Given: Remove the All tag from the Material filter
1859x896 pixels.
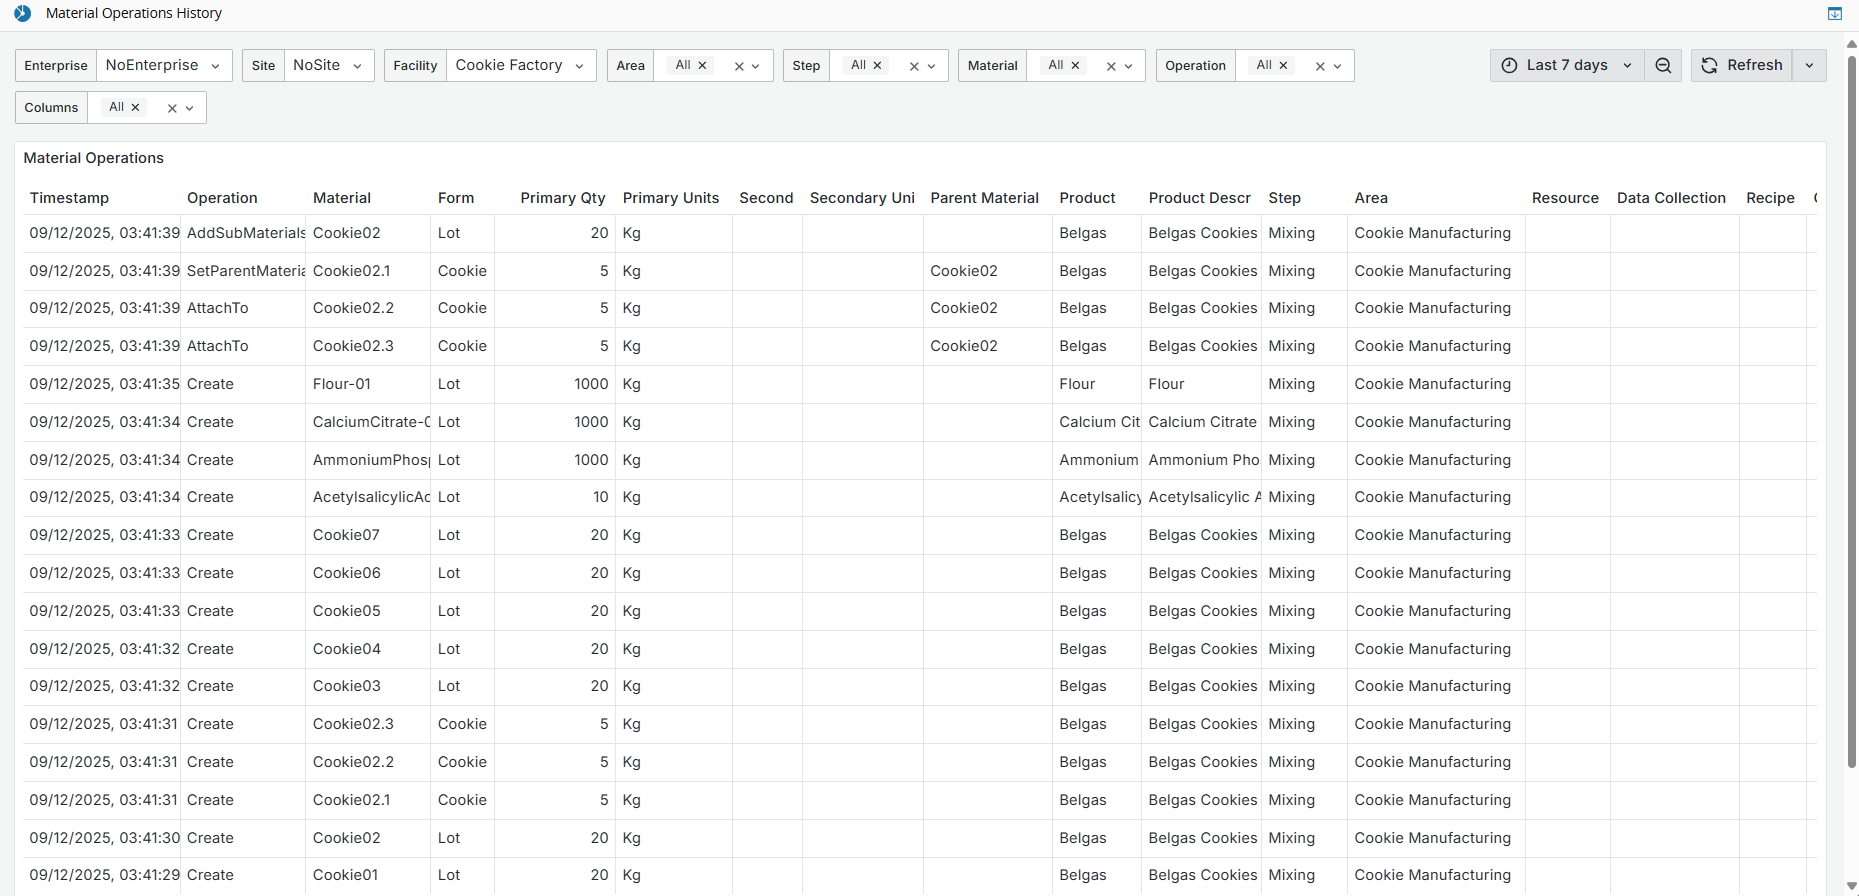Looking at the screenshot, I should pyautogui.click(x=1075, y=65).
